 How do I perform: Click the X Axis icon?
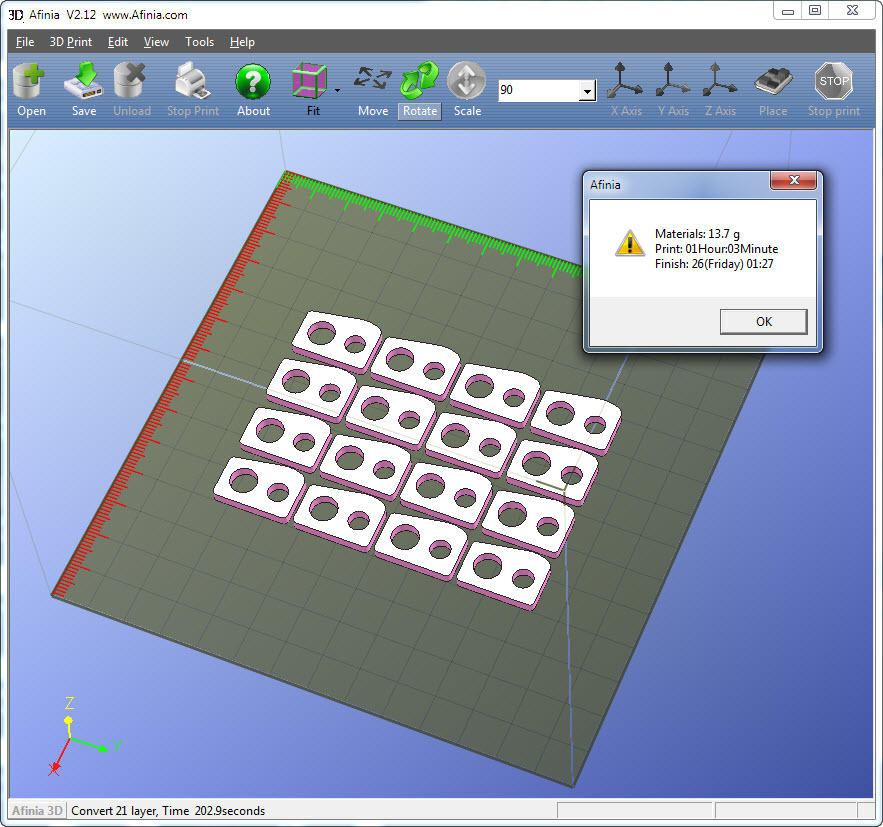tap(625, 81)
